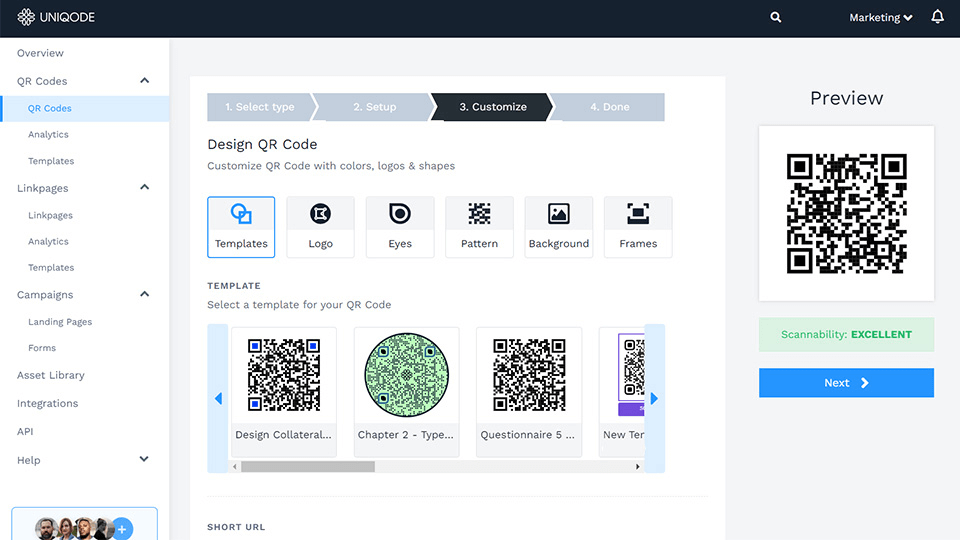This screenshot has width=960, height=540.
Task: Open the search magnifier icon
Action: click(776, 17)
